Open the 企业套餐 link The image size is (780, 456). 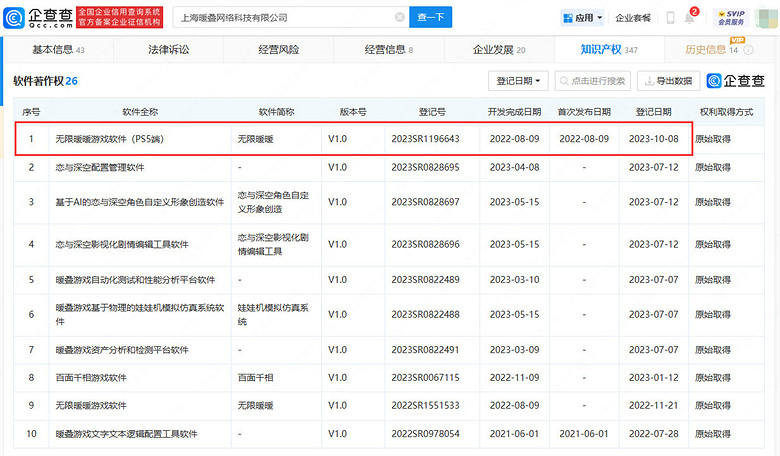coord(632,17)
